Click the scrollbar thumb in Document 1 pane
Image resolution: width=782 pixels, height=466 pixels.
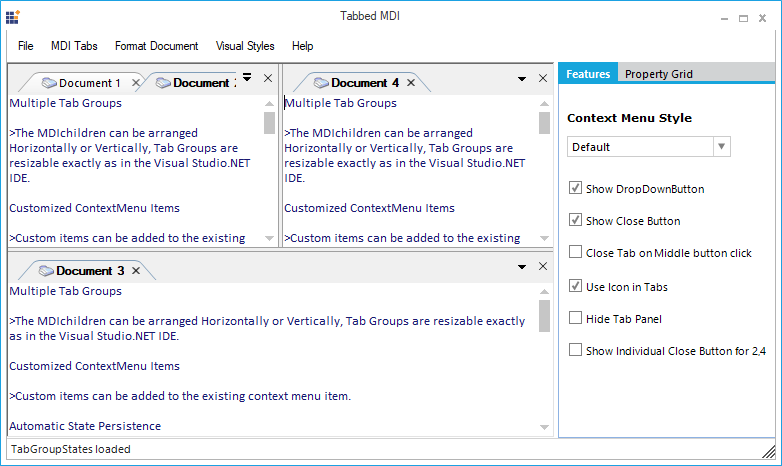coord(269,123)
